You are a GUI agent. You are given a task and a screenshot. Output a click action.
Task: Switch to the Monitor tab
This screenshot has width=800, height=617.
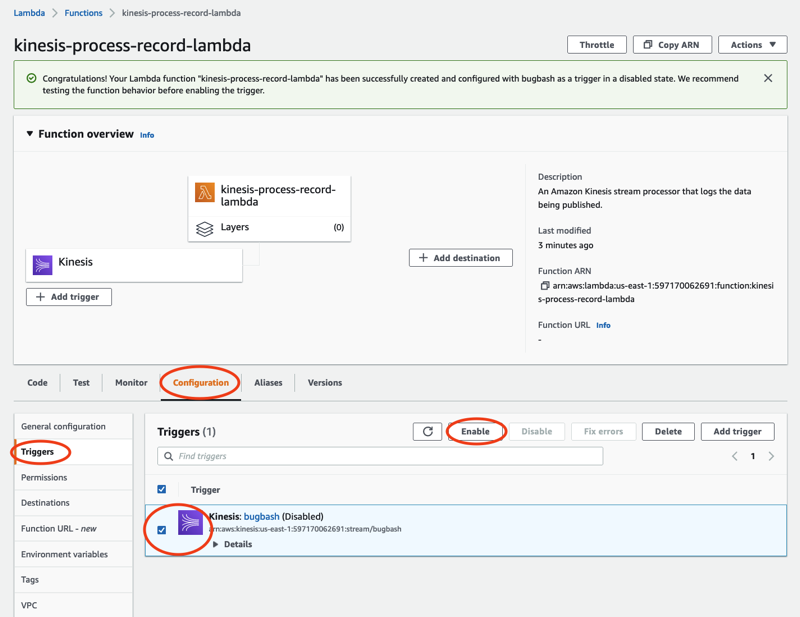coord(130,383)
